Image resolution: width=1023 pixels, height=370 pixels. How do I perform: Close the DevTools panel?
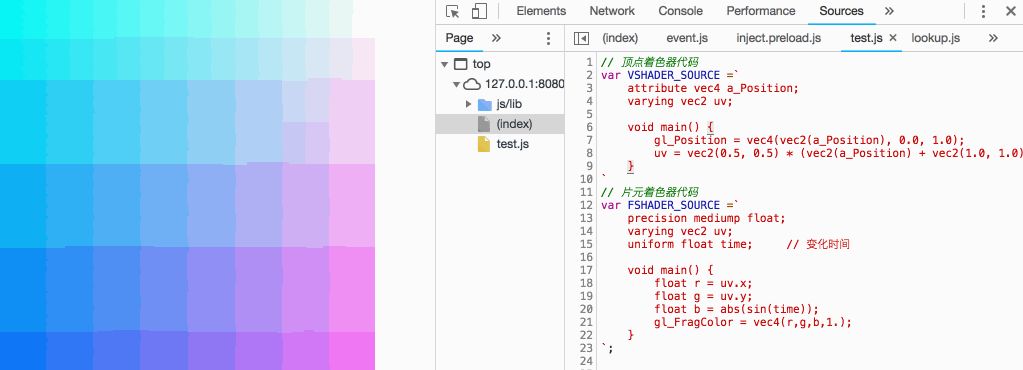(x=1011, y=11)
